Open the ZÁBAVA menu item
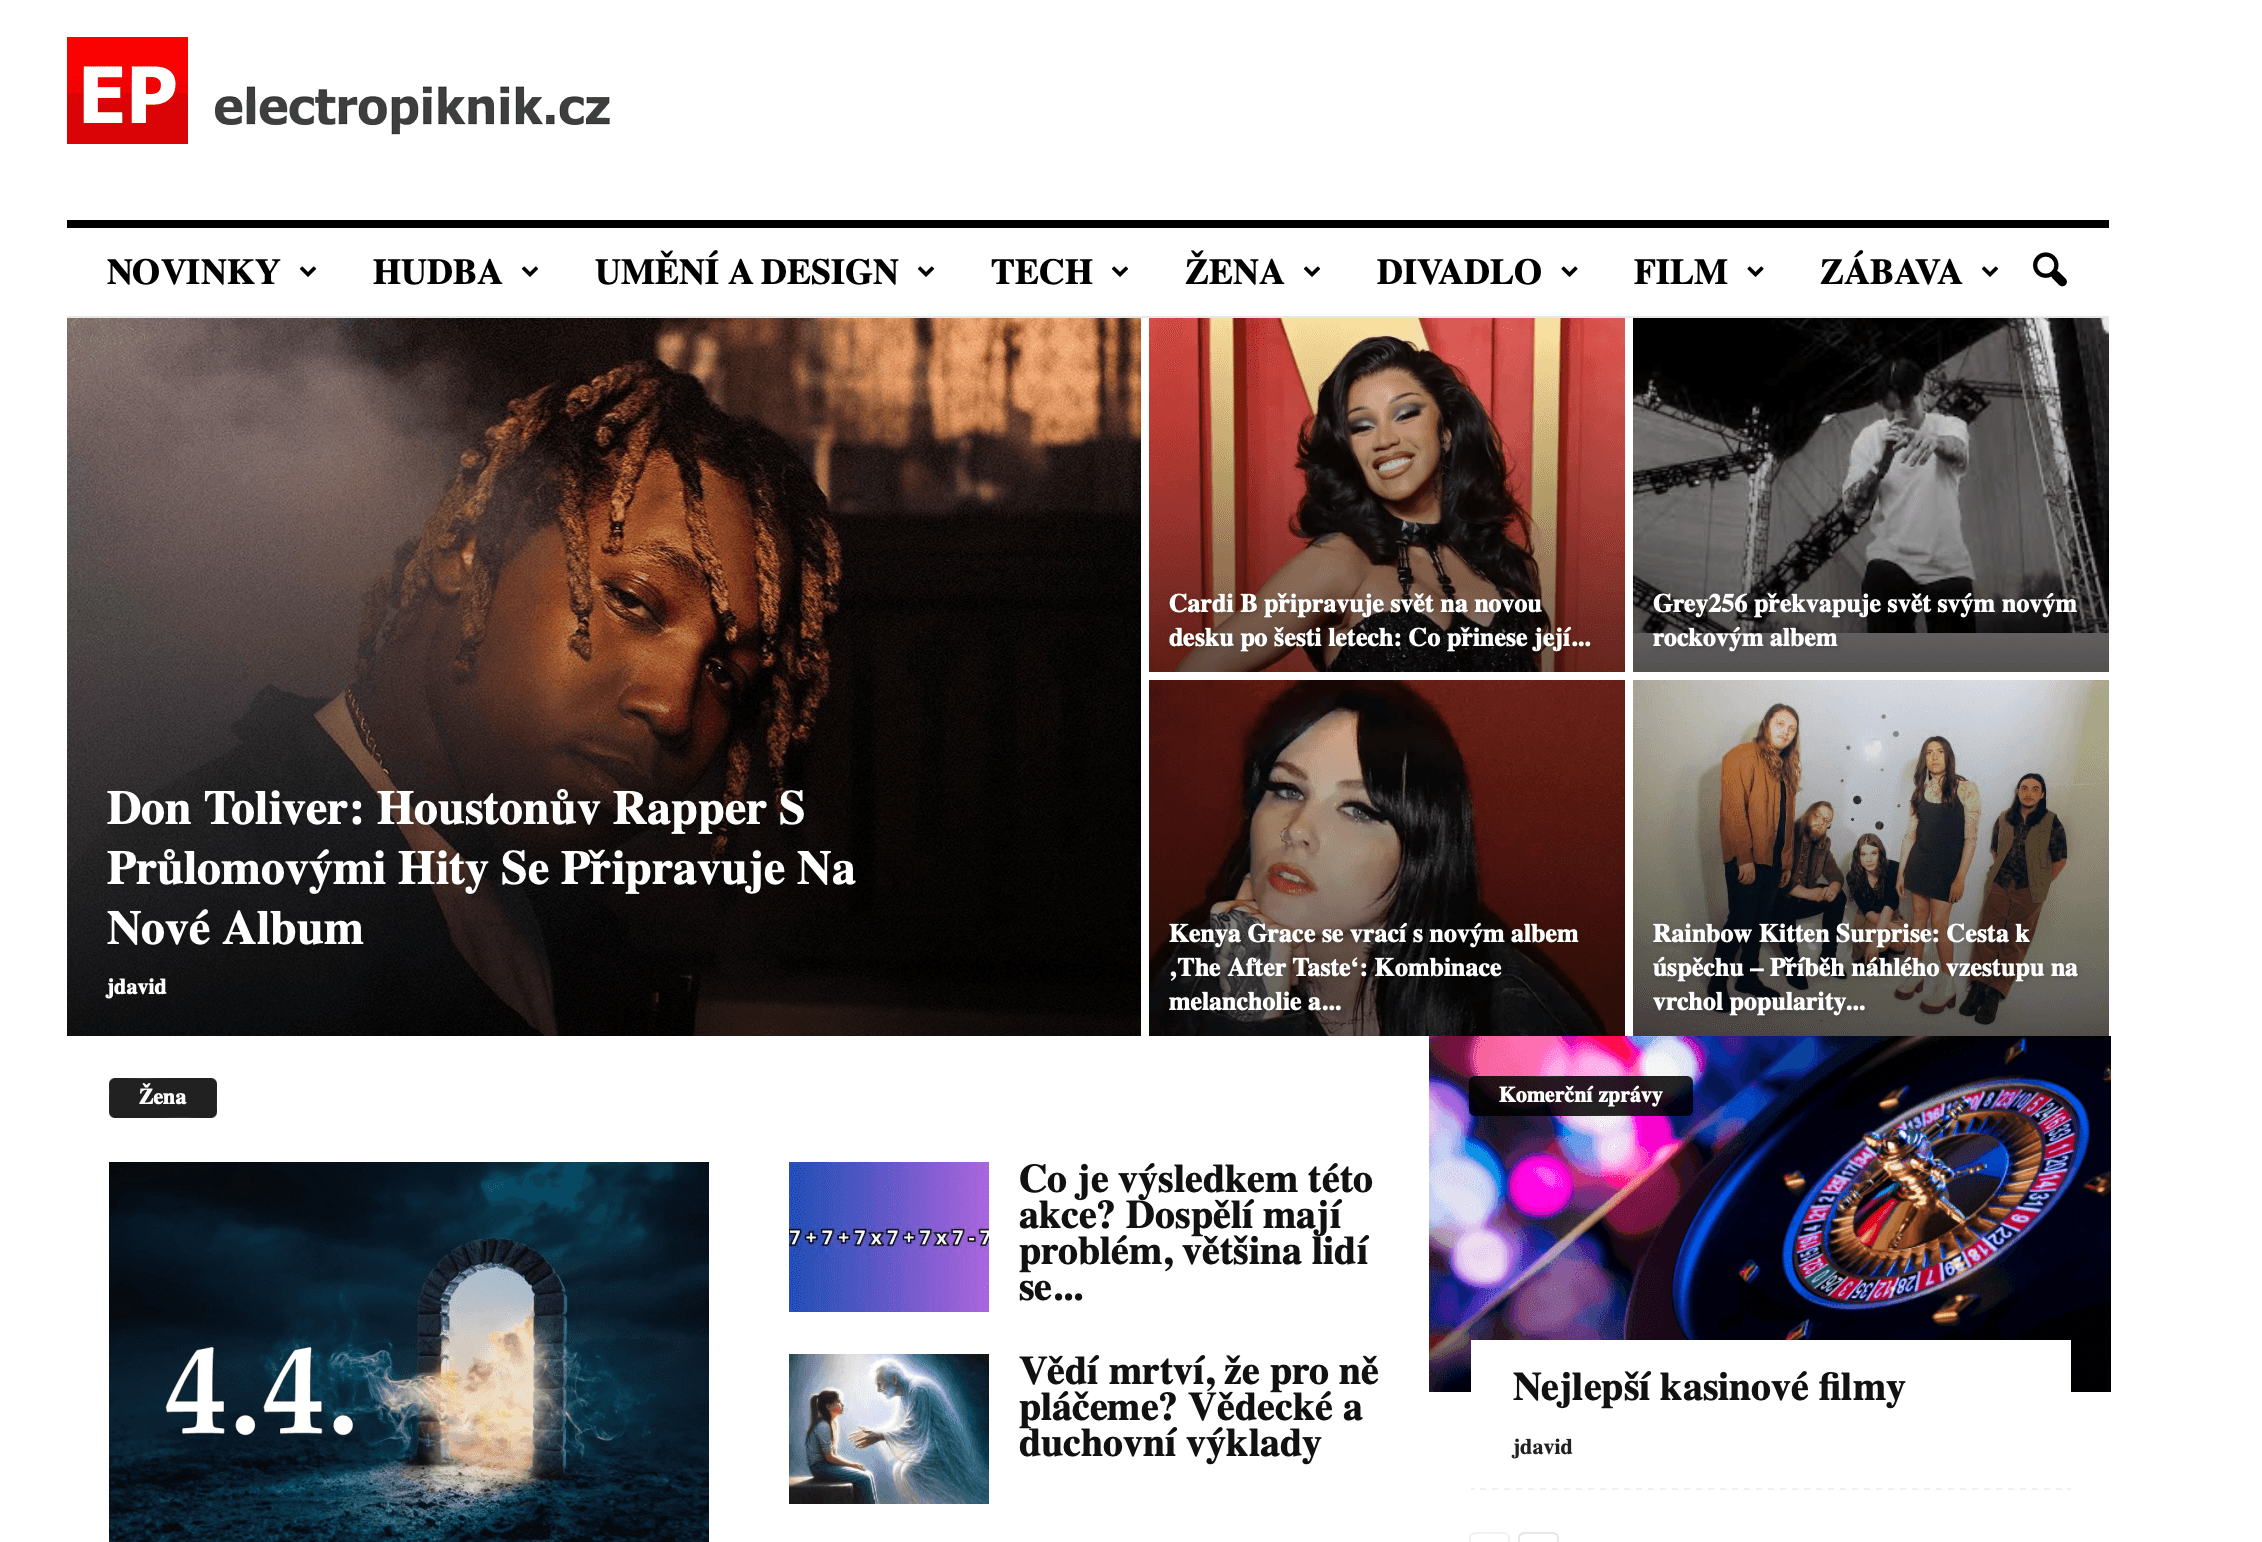Screen dimensions: 2262x1542 (x=1890, y=271)
